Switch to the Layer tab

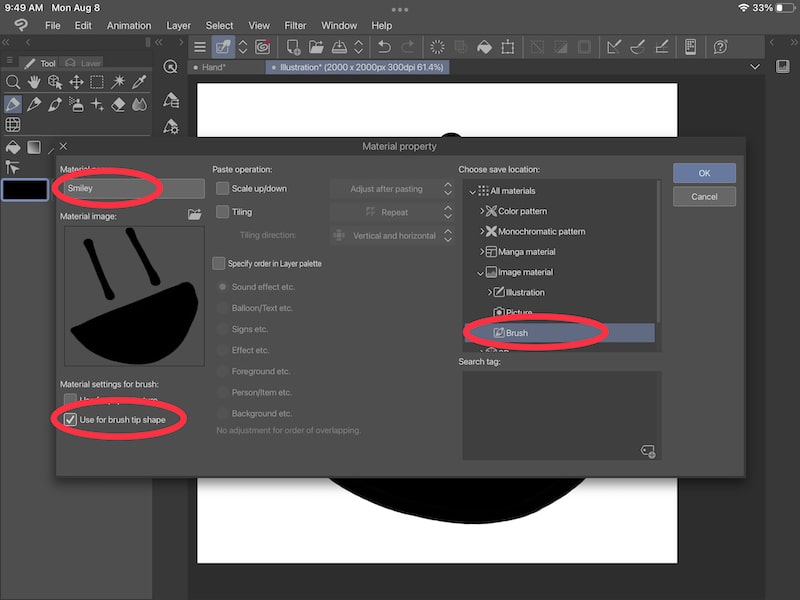tap(85, 62)
